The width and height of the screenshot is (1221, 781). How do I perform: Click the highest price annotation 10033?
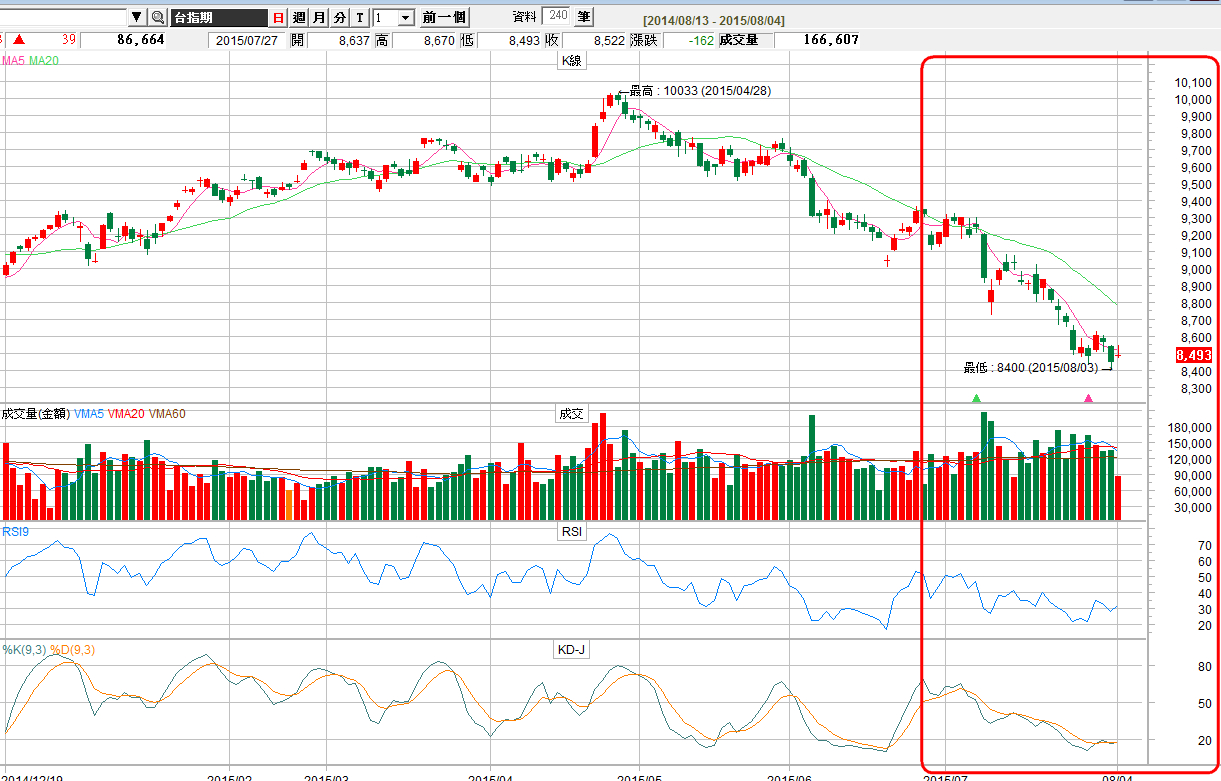point(700,91)
